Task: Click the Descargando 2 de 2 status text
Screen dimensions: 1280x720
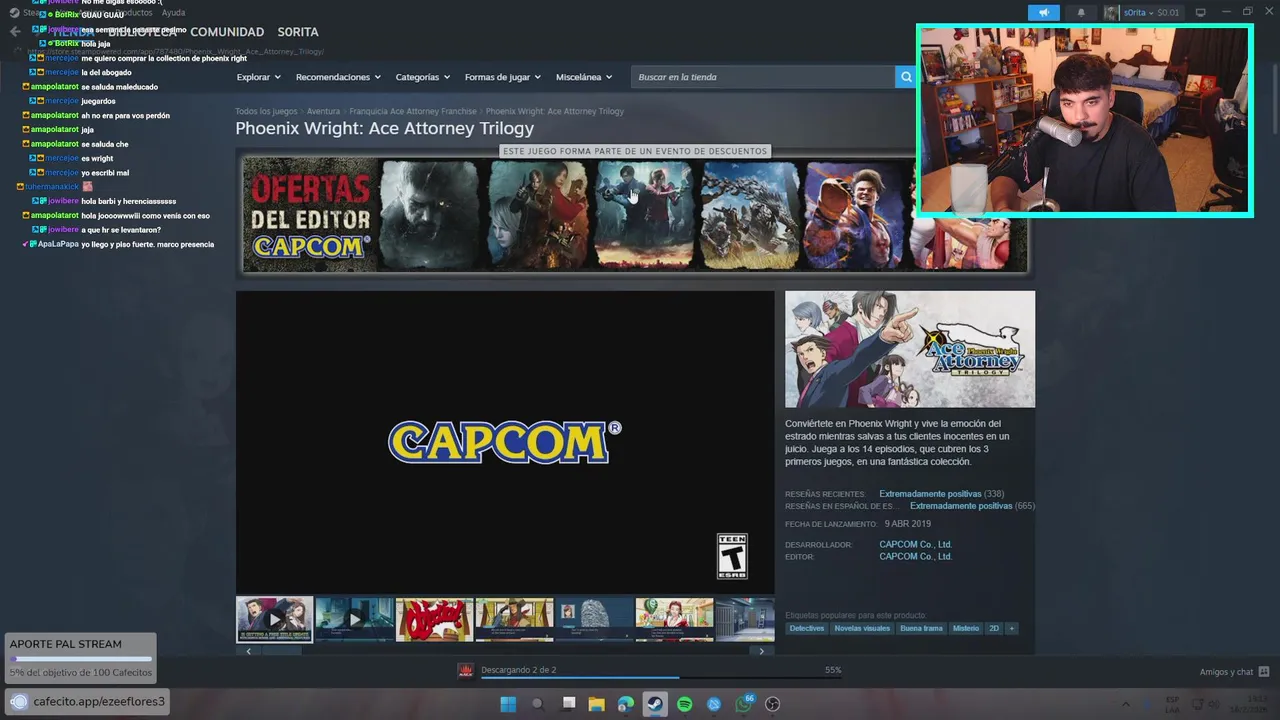Action: [518, 669]
